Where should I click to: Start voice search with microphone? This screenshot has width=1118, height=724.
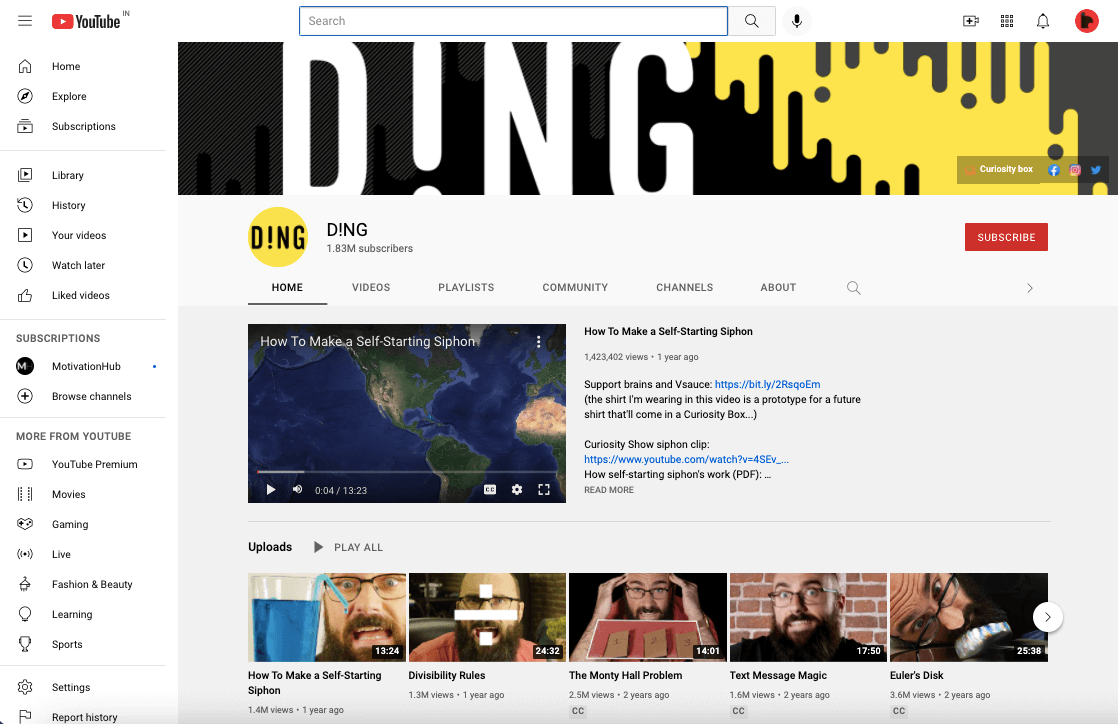pos(796,21)
